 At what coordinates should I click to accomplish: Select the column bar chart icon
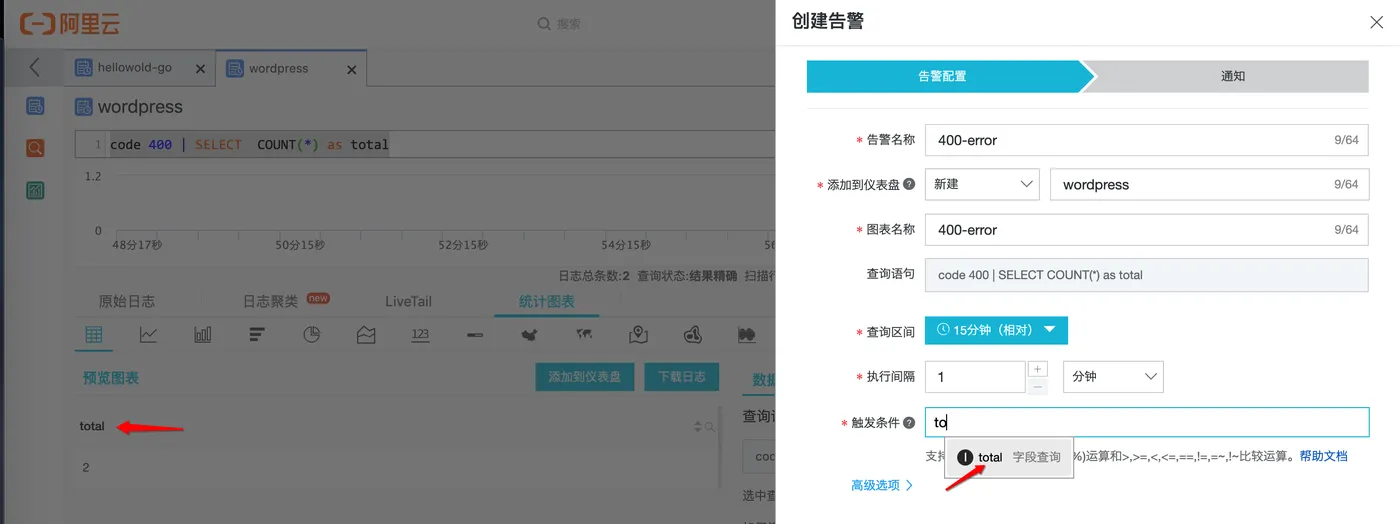pos(203,335)
